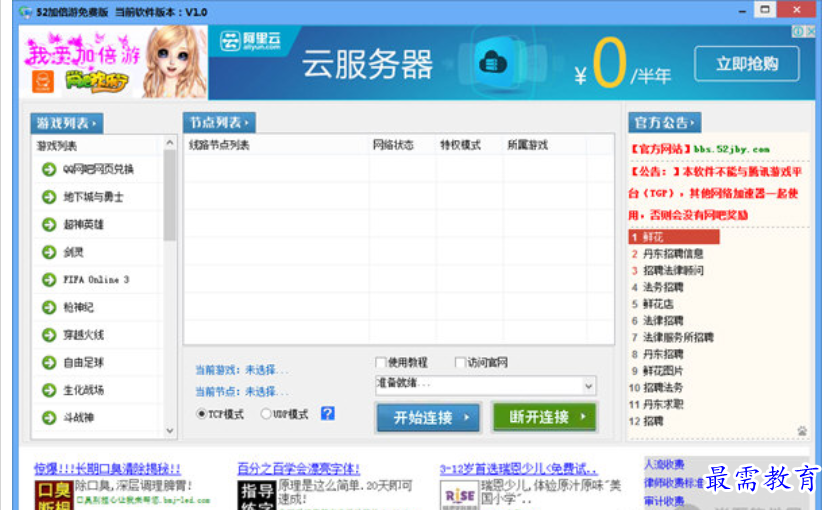The image size is (827, 510).
Task: Click green arrow icon beside 斗战神
Action: pos(49,418)
